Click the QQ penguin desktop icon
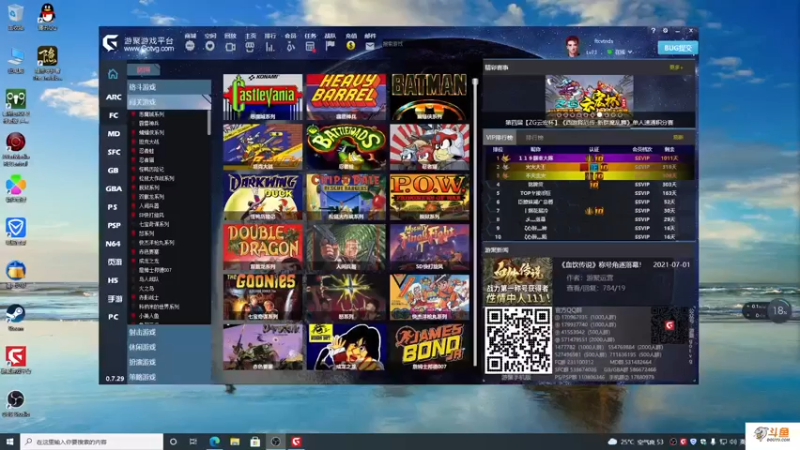The width and height of the screenshot is (800, 450). 47,15
